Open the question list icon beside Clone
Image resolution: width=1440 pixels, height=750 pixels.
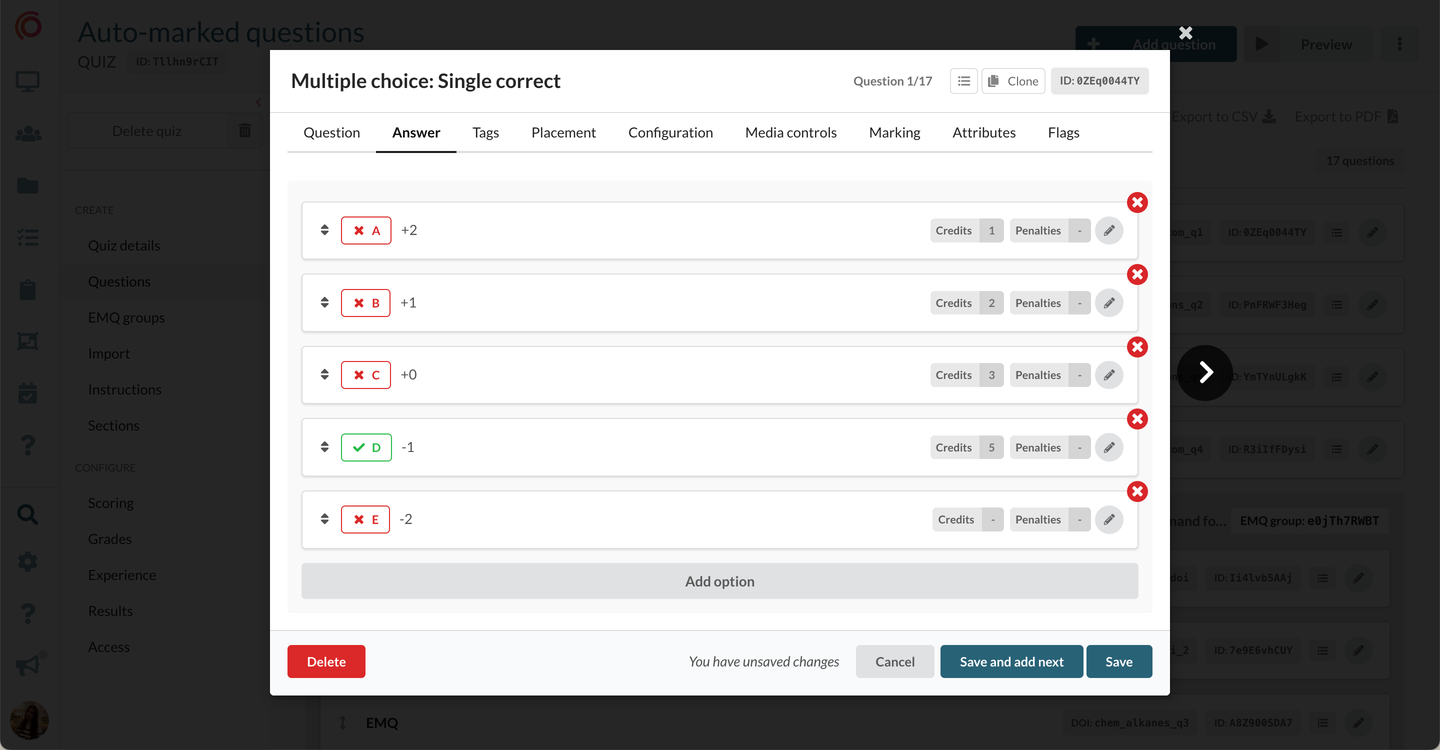963,81
